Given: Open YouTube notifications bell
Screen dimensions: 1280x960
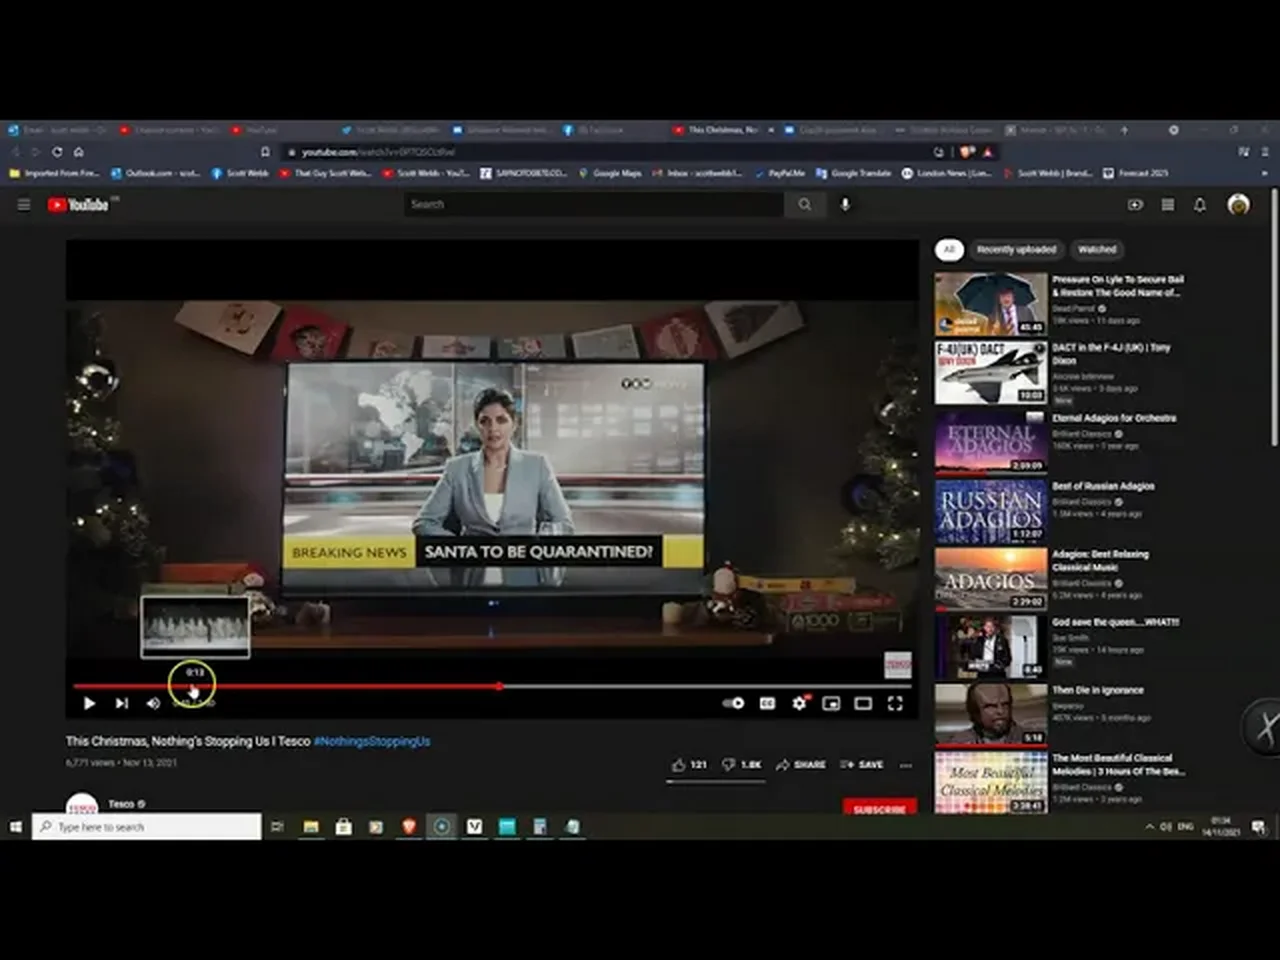Looking at the screenshot, I should (1200, 205).
